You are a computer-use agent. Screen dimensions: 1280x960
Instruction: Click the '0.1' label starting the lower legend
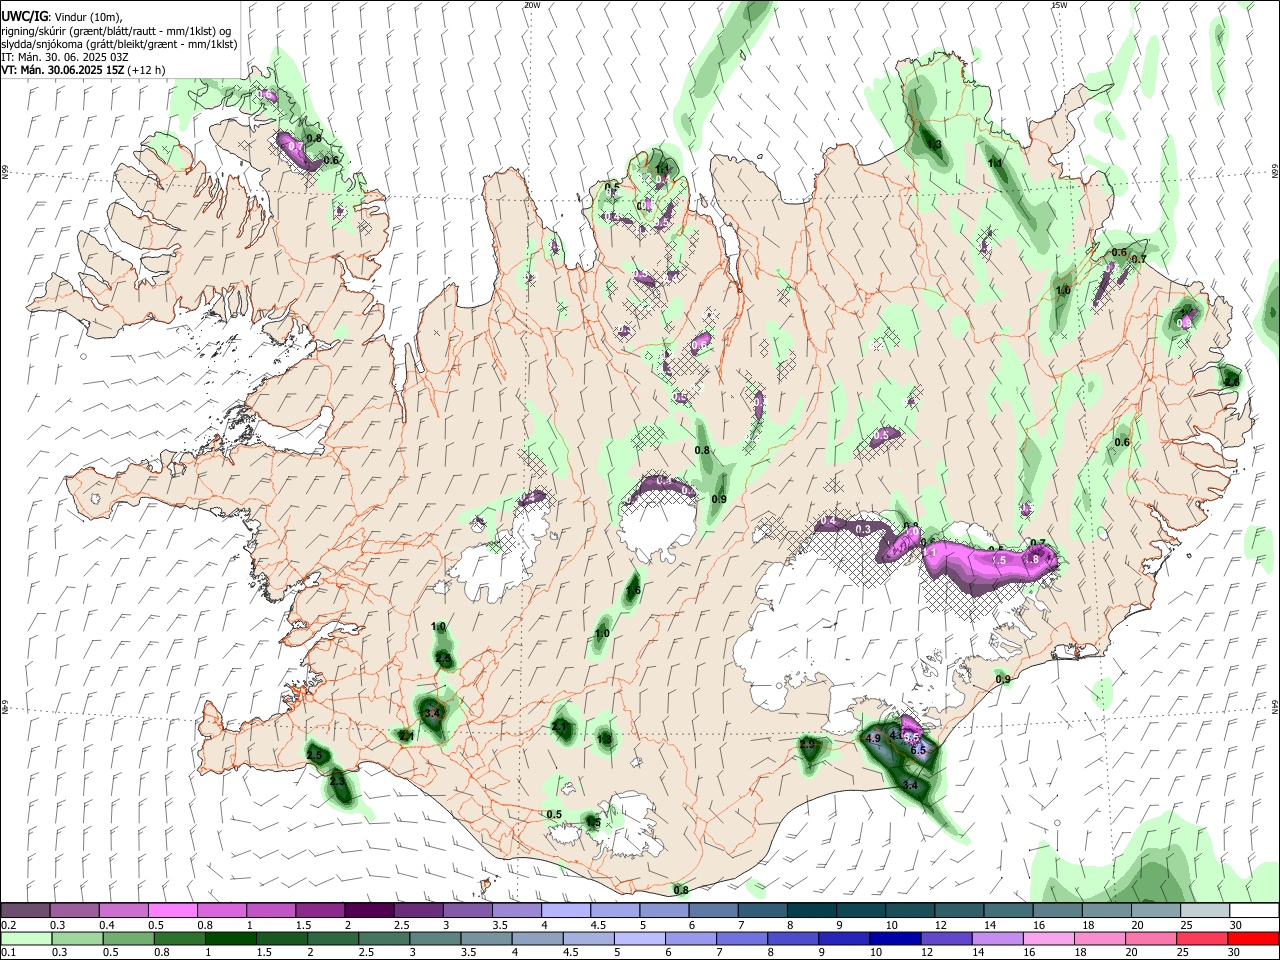click(x=9, y=952)
